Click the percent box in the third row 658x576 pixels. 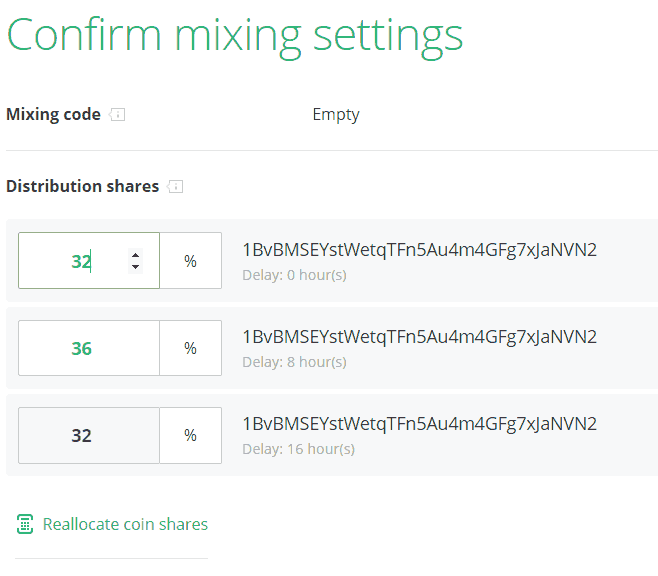click(x=190, y=435)
